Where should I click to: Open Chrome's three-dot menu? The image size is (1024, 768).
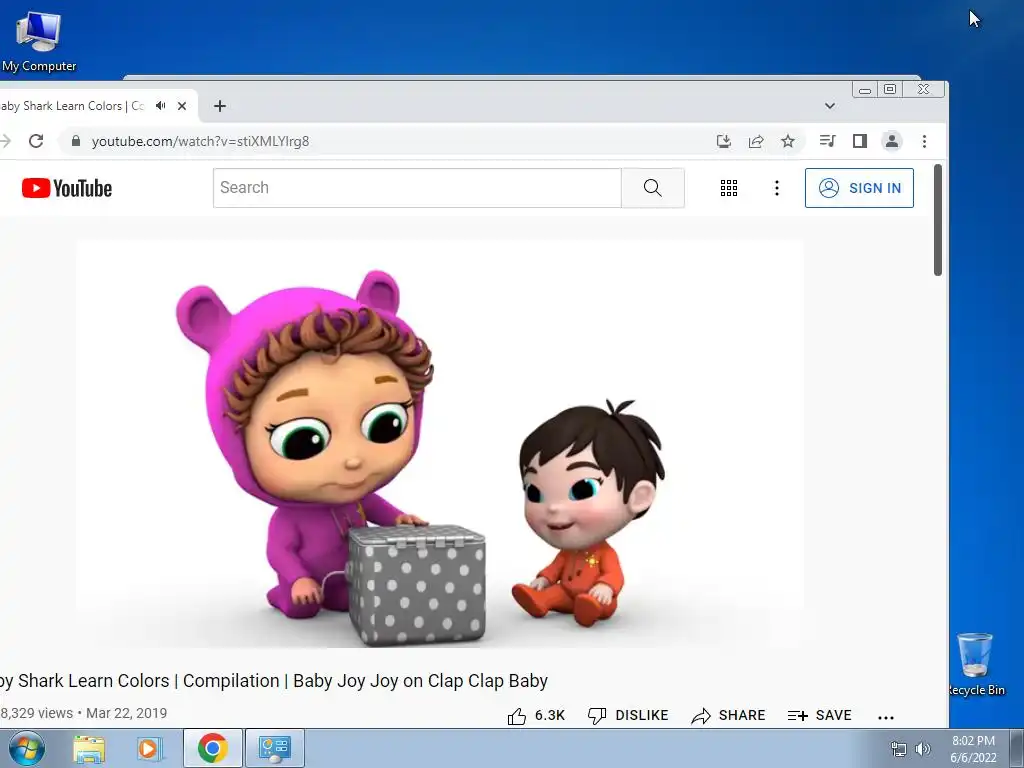[924, 141]
